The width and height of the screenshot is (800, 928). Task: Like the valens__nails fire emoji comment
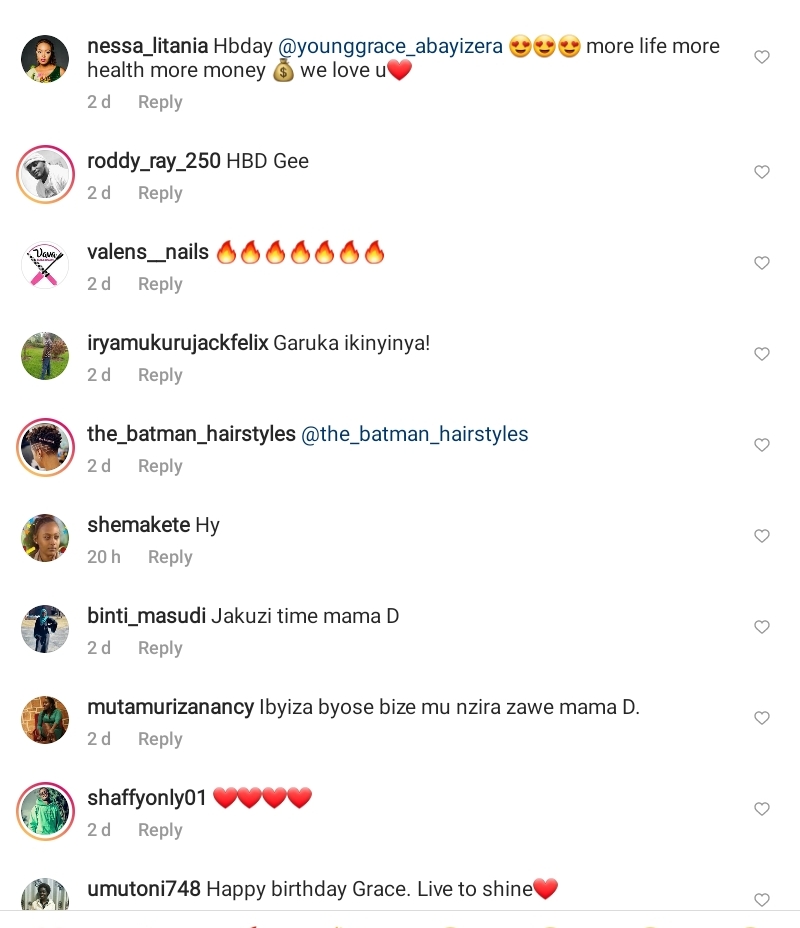(762, 263)
